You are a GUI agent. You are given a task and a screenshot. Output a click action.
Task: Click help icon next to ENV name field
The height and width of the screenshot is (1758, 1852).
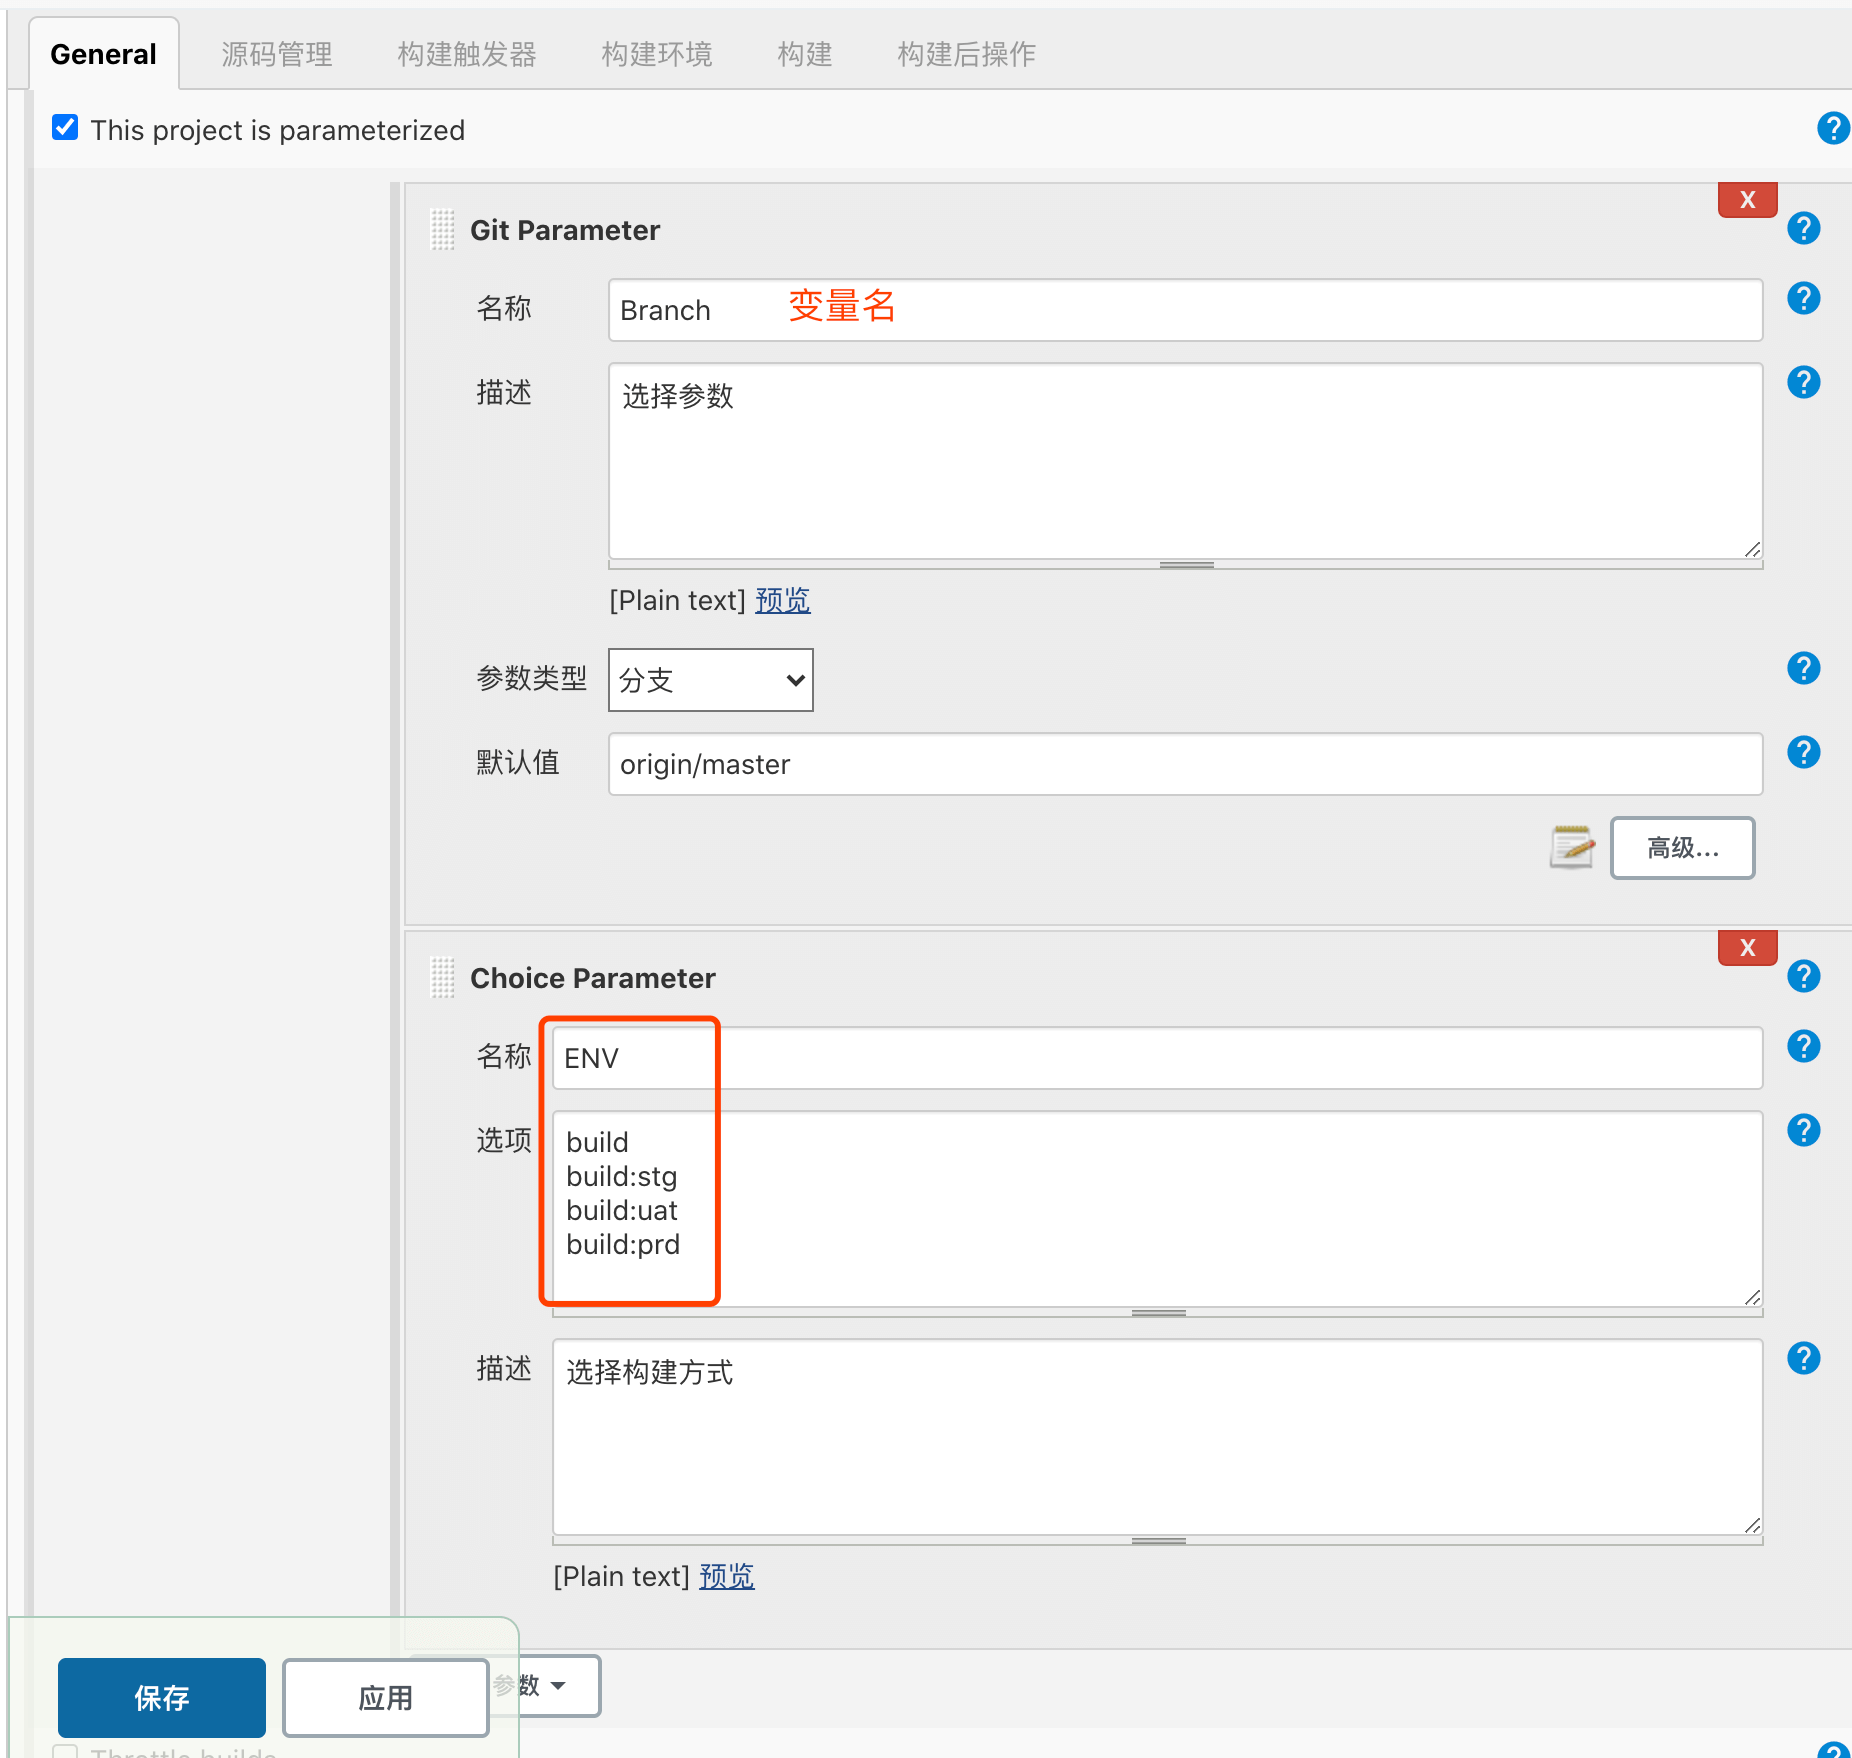click(x=1803, y=1047)
